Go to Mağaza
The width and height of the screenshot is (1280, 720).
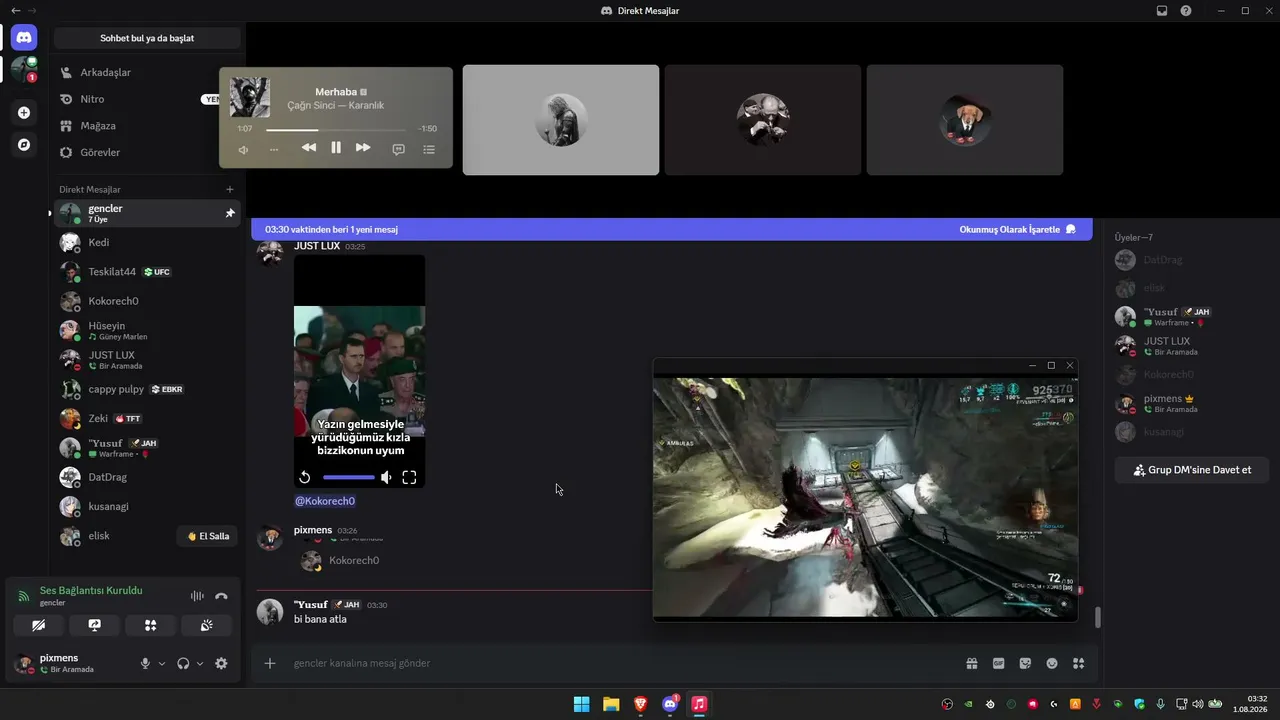147,126
